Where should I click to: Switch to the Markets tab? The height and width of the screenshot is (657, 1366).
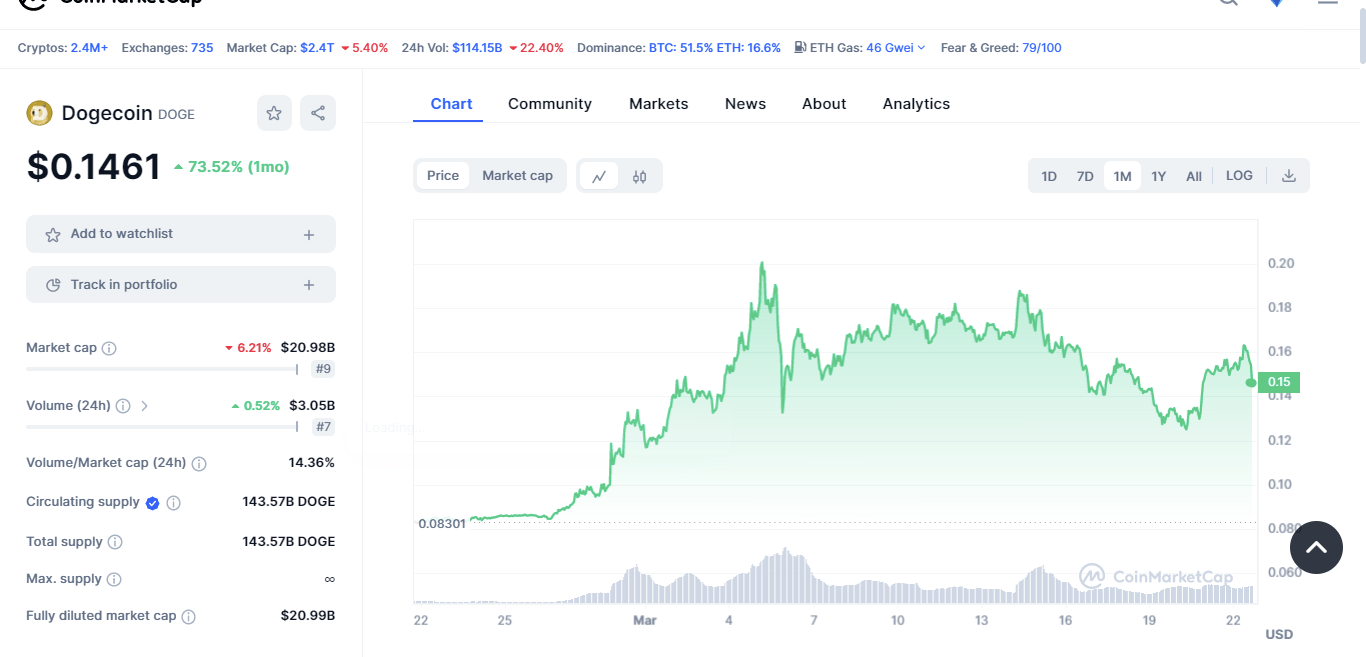click(x=659, y=104)
